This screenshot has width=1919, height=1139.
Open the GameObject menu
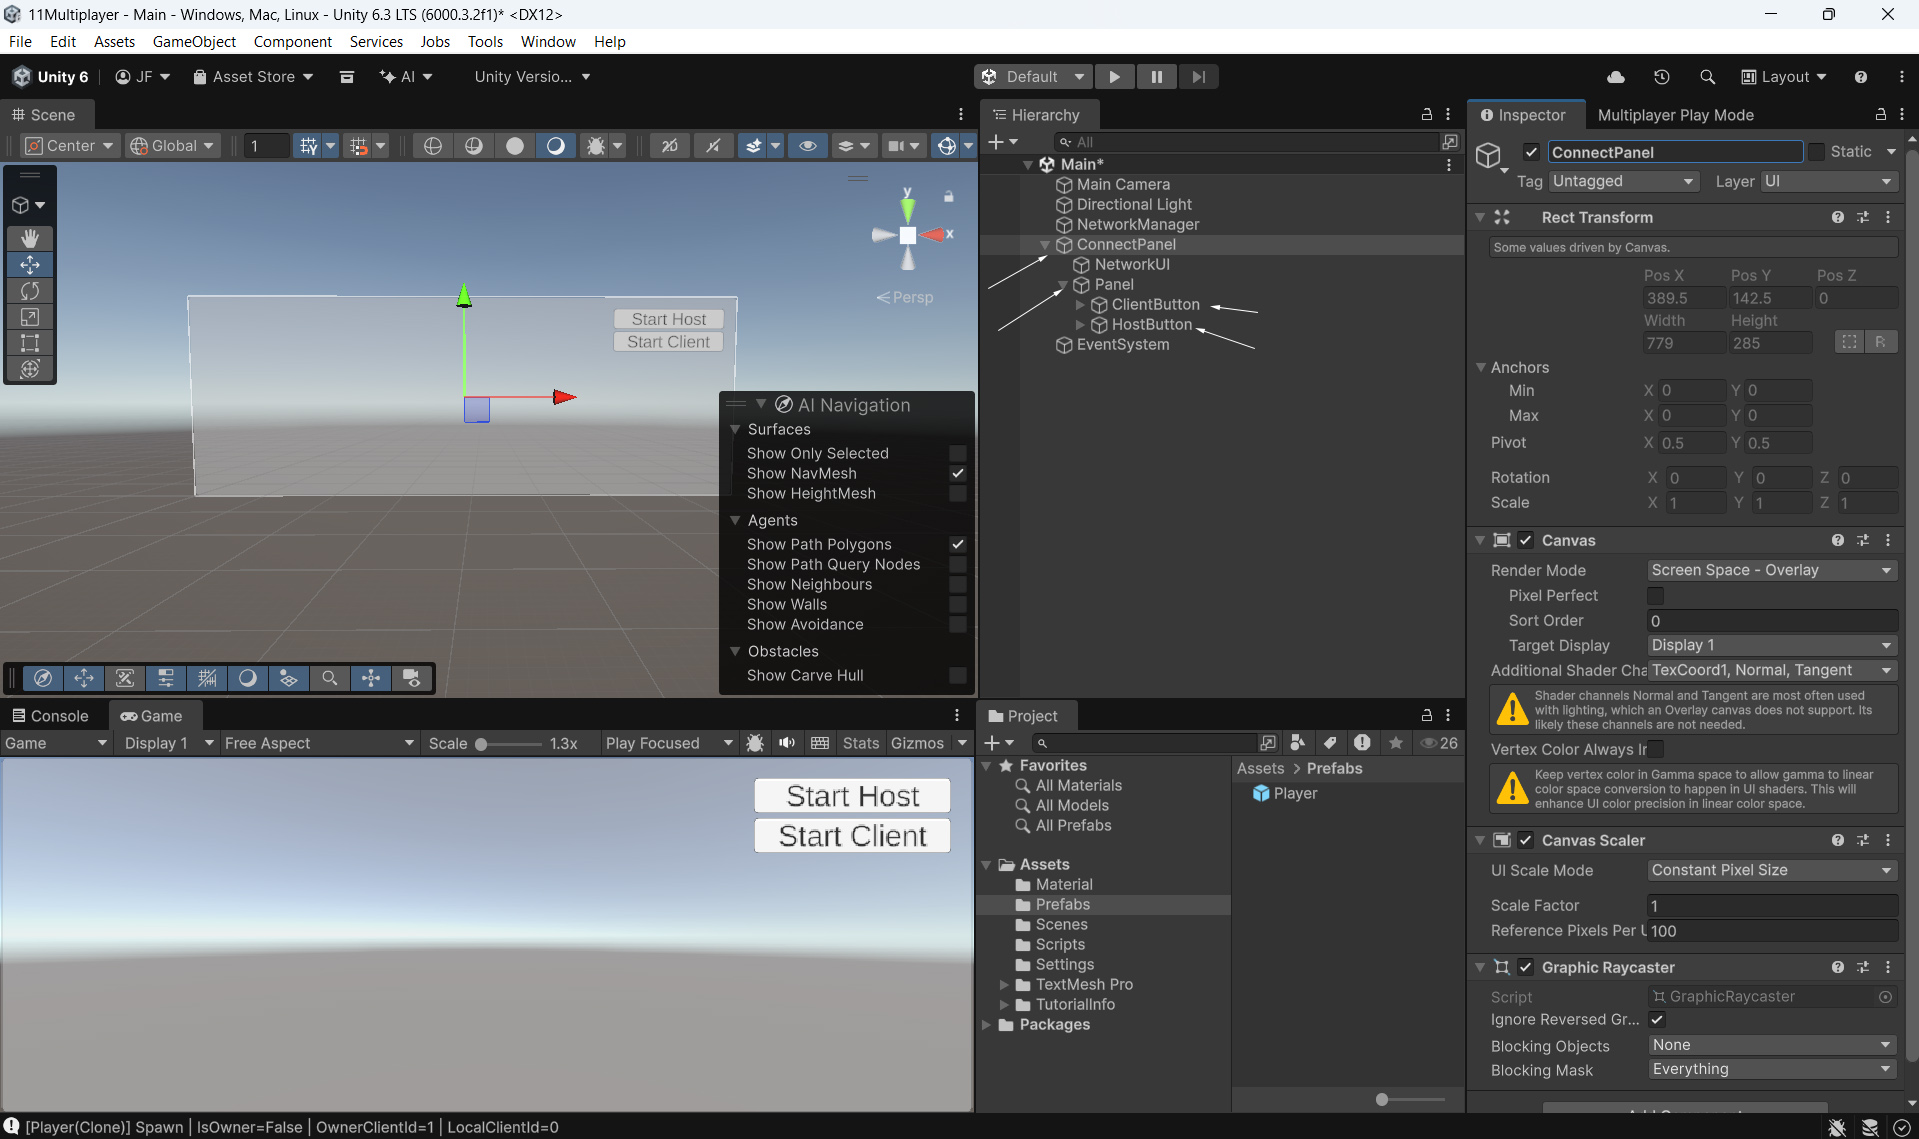pos(194,41)
